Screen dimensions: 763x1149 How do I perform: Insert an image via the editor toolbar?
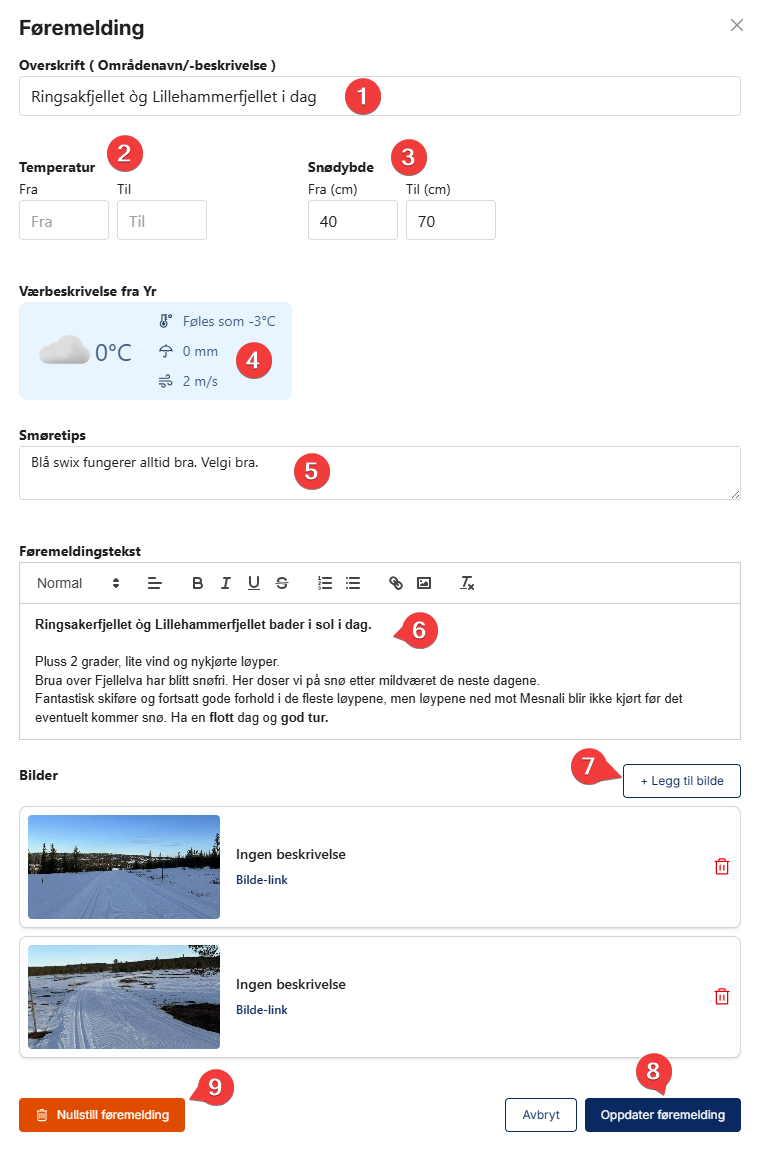coord(424,583)
